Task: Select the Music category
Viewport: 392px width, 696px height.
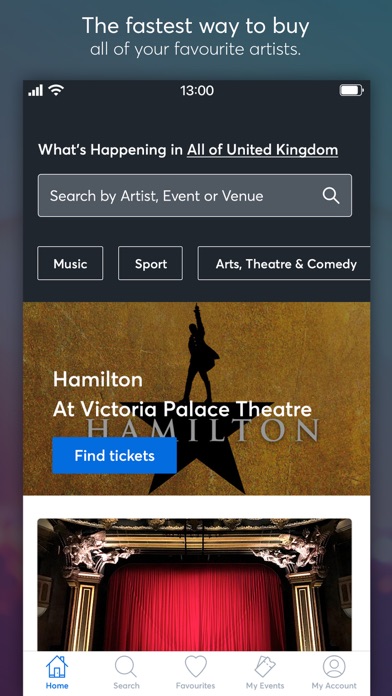Action: pos(70,263)
